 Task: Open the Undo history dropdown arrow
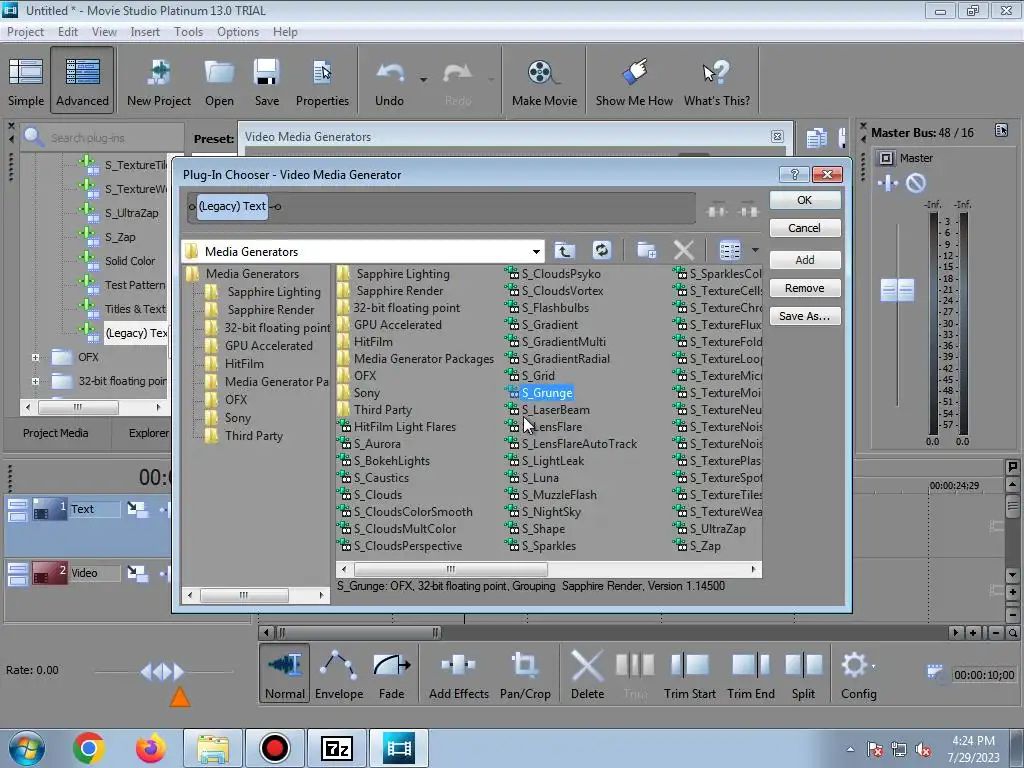423,80
